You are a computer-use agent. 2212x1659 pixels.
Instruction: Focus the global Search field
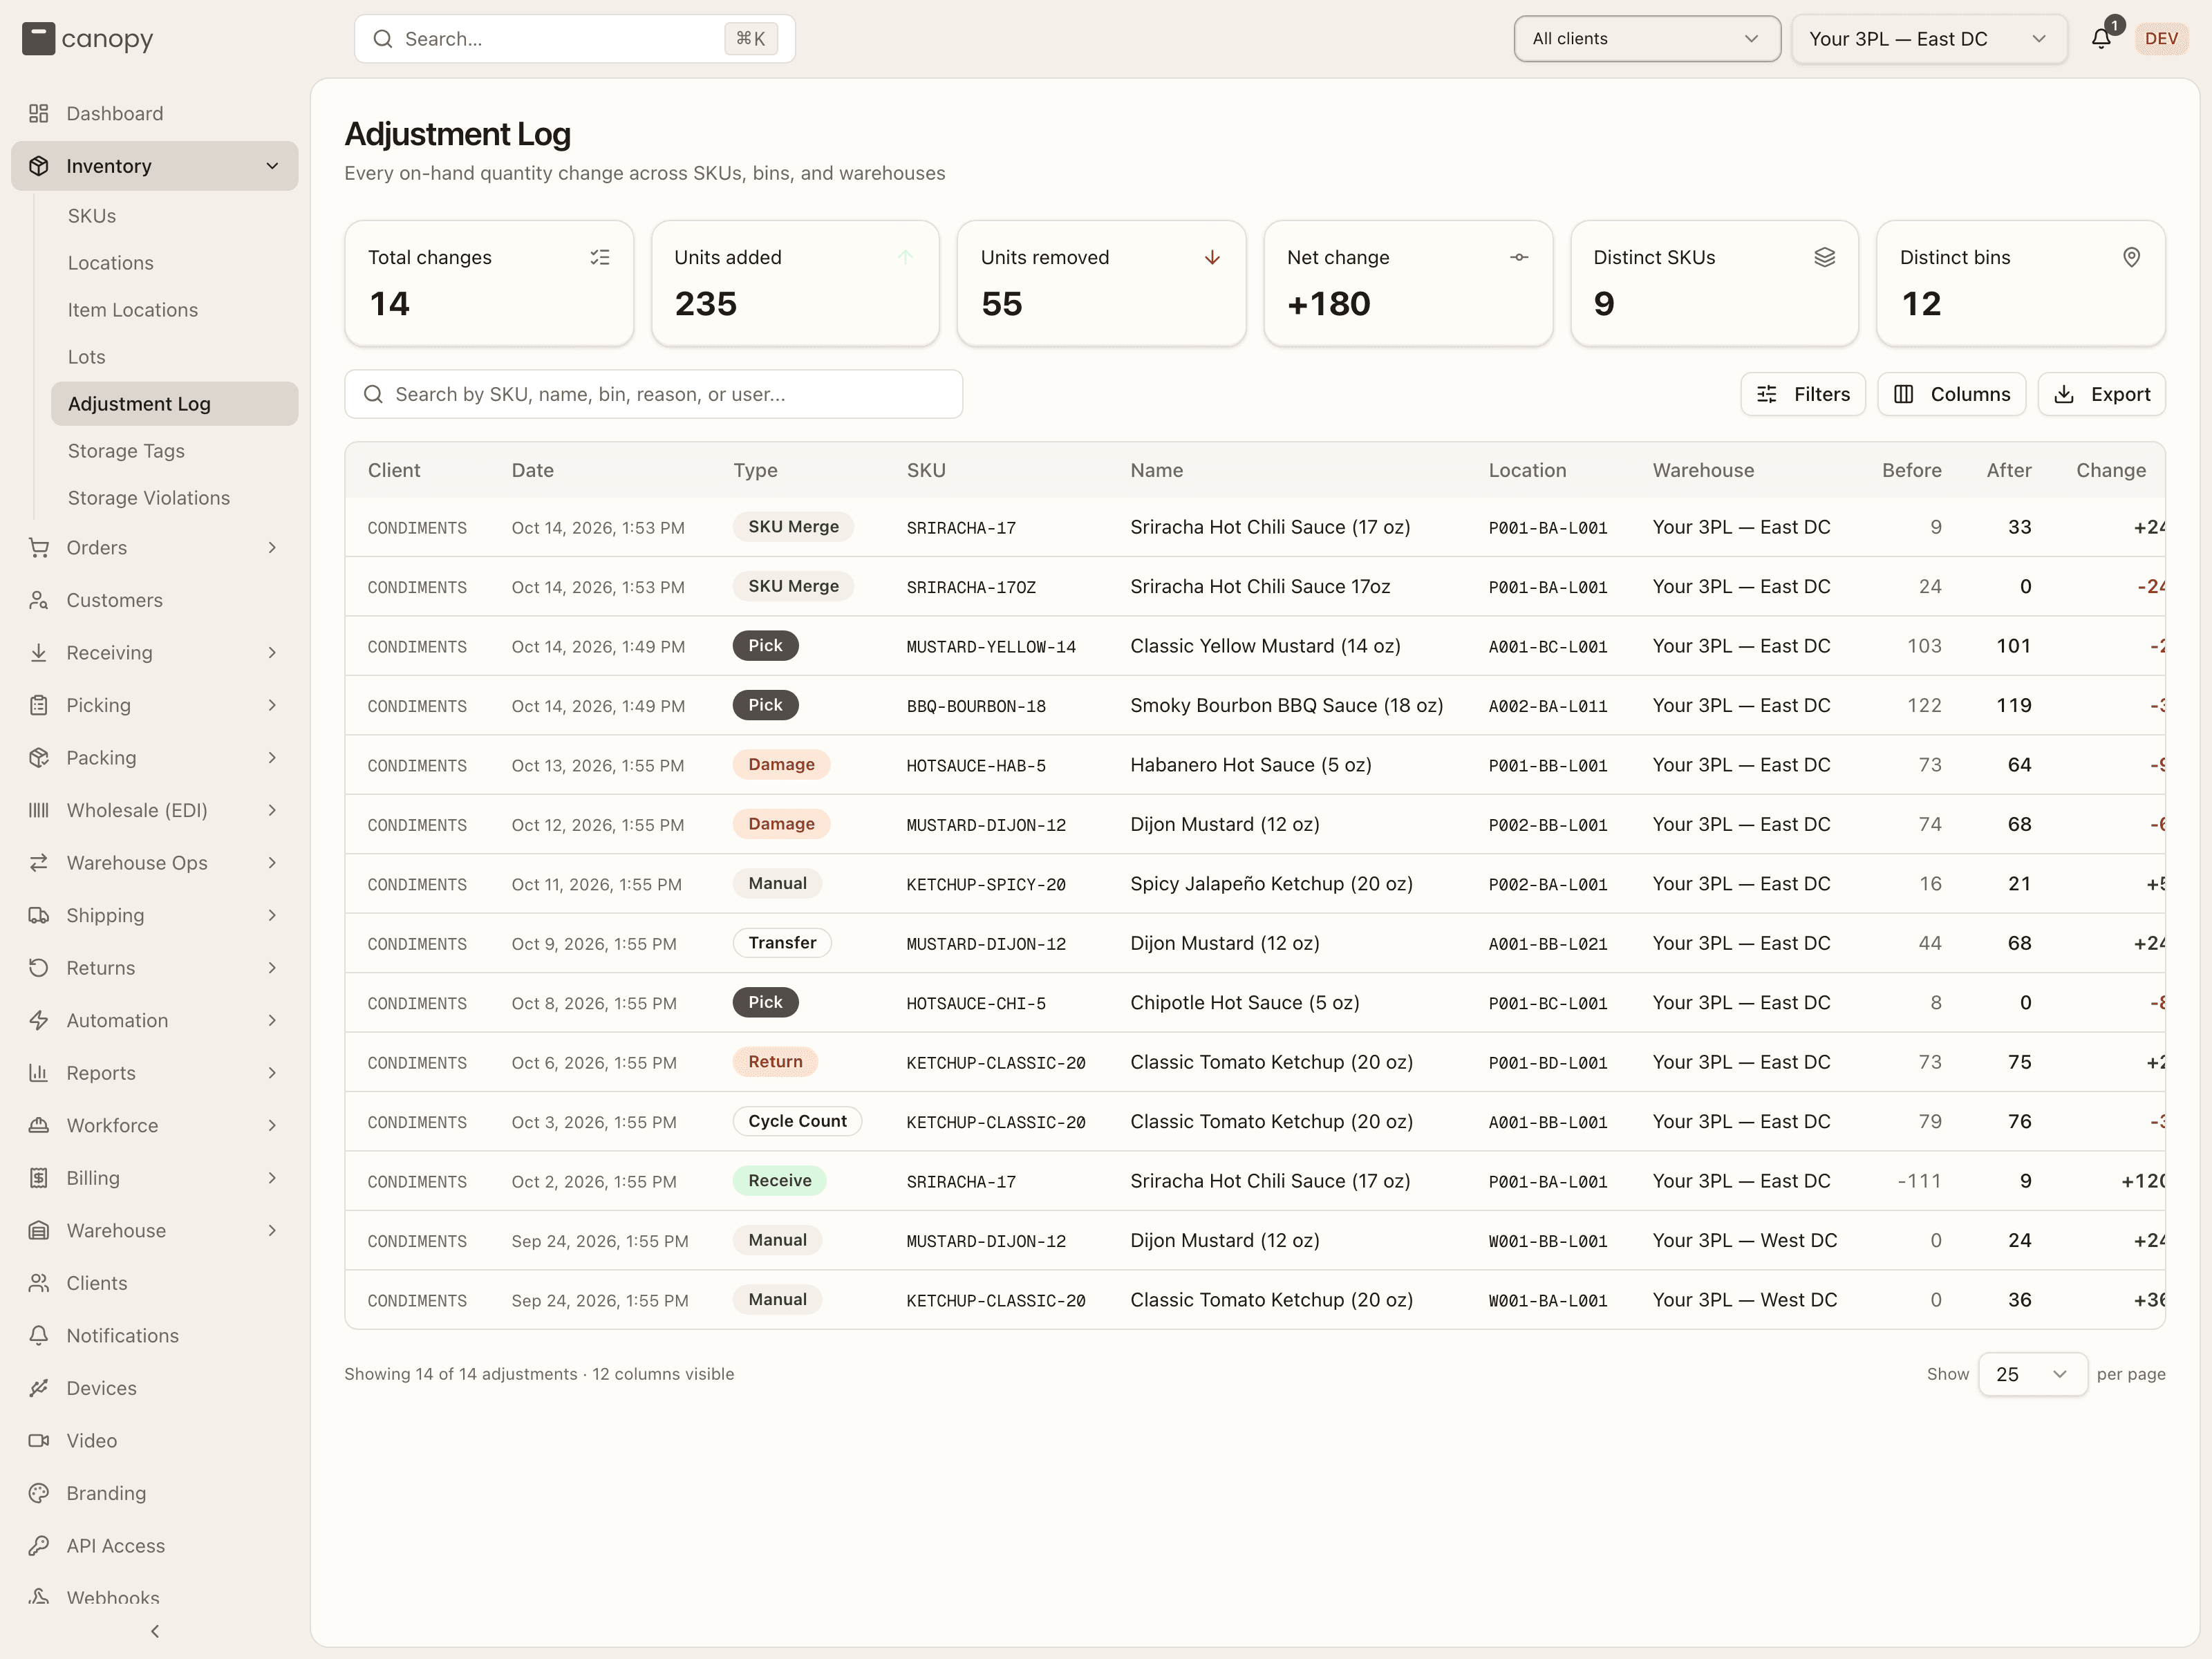[x=575, y=39]
